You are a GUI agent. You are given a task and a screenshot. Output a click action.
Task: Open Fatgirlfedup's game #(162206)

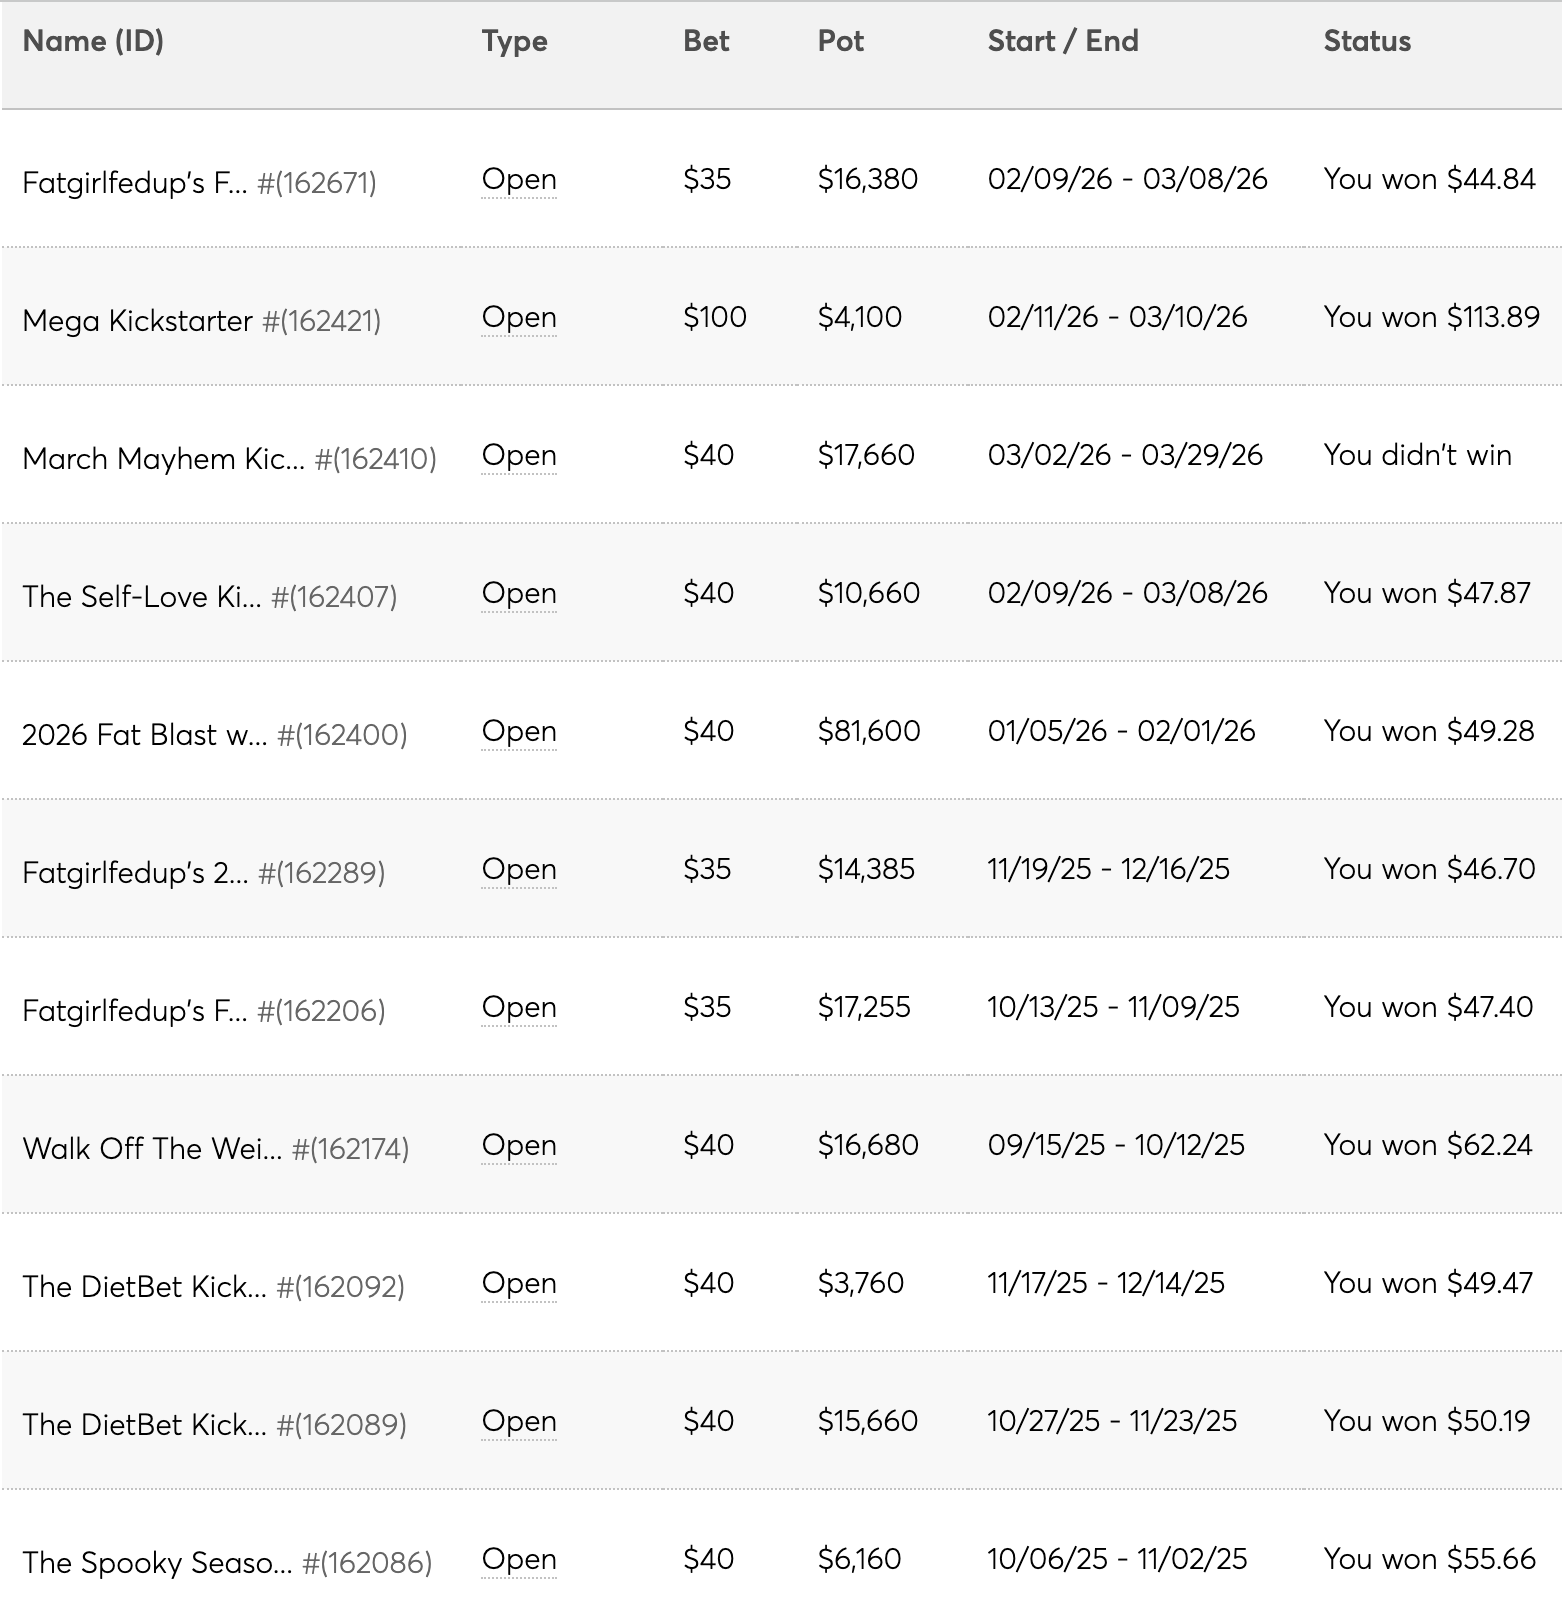(x=134, y=1011)
